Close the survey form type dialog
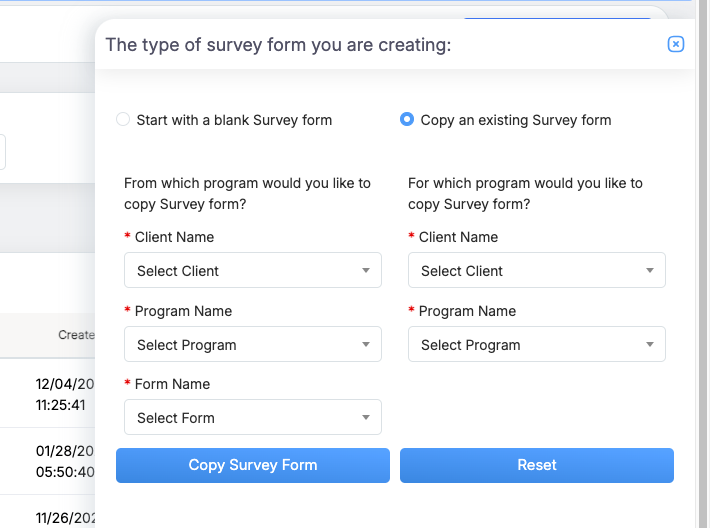 (676, 44)
